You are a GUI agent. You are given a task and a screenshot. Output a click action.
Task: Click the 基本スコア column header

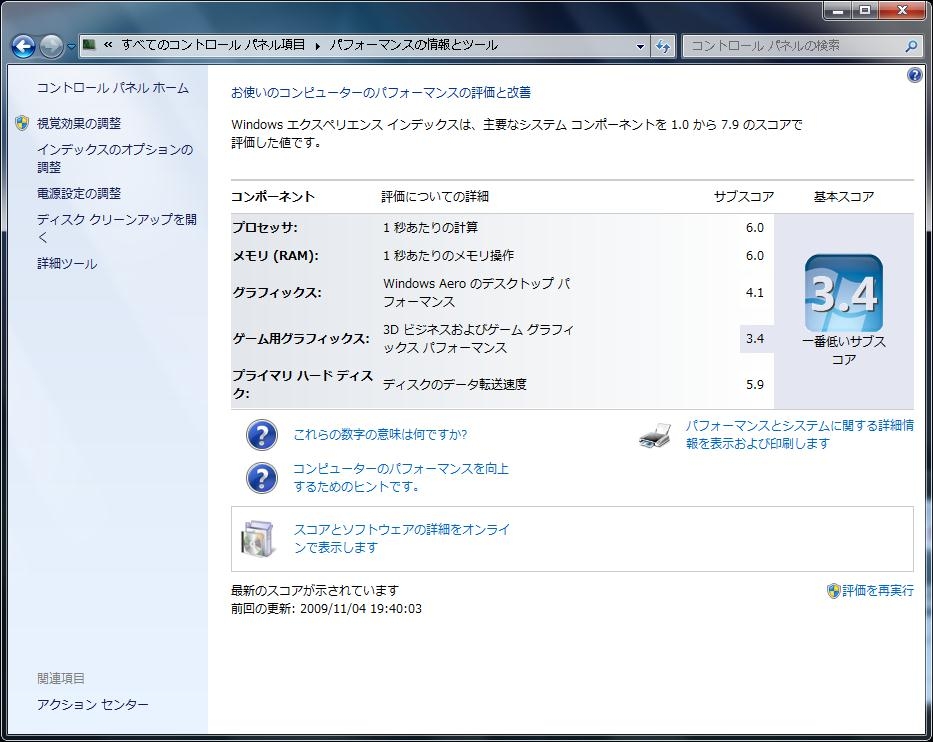844,196
